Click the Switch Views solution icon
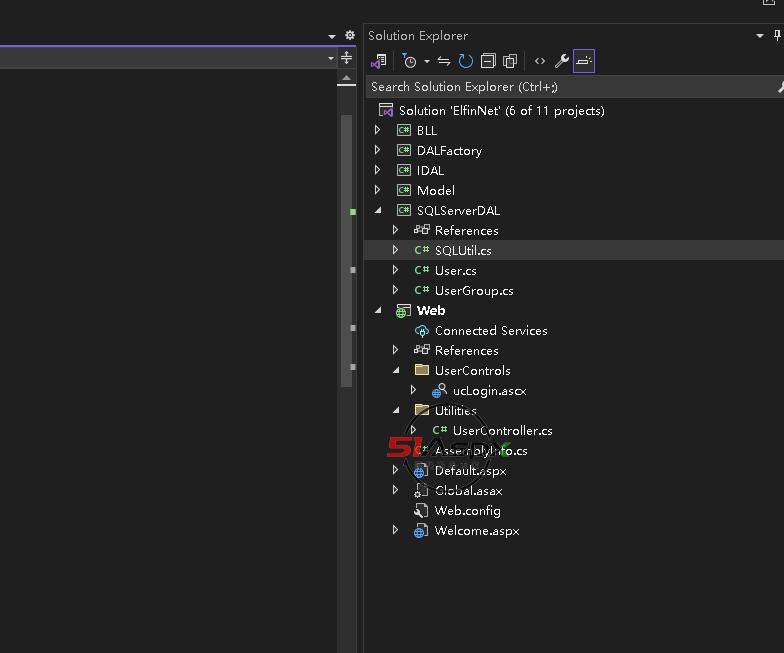 [378, 61]
